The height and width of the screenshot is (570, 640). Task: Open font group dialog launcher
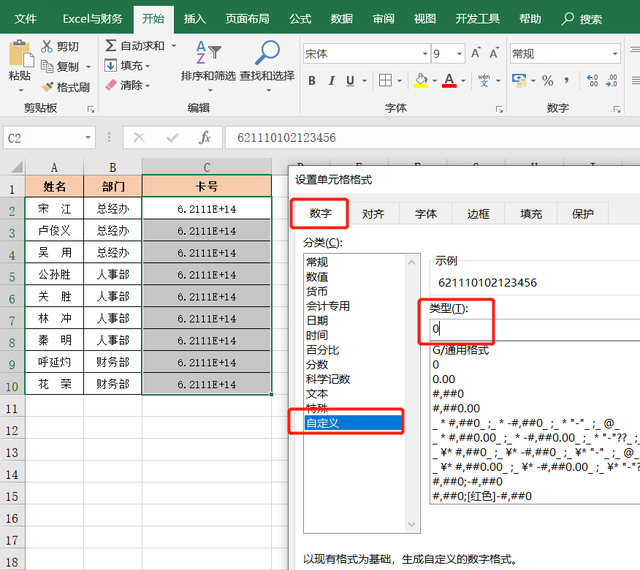click(499, 109)
